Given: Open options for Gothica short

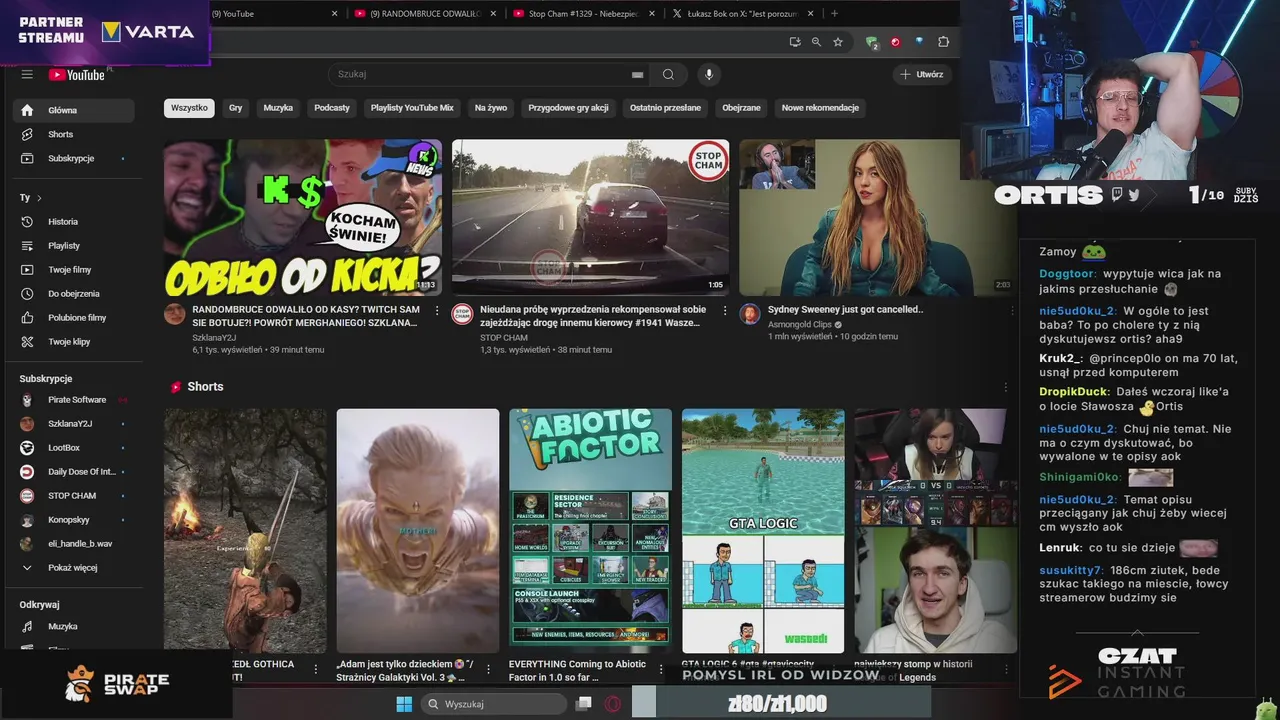Looking at the screenshot, I should pos(316,669).
